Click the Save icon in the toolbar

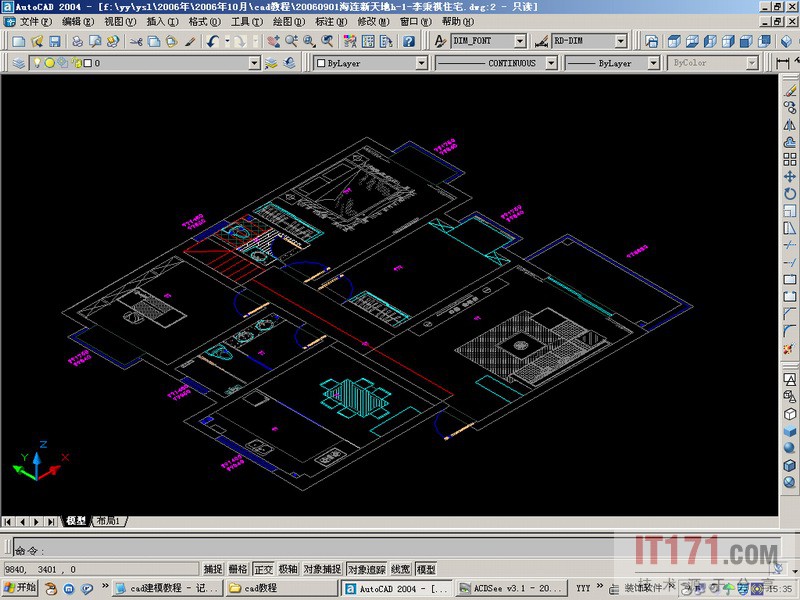point(54,41)
